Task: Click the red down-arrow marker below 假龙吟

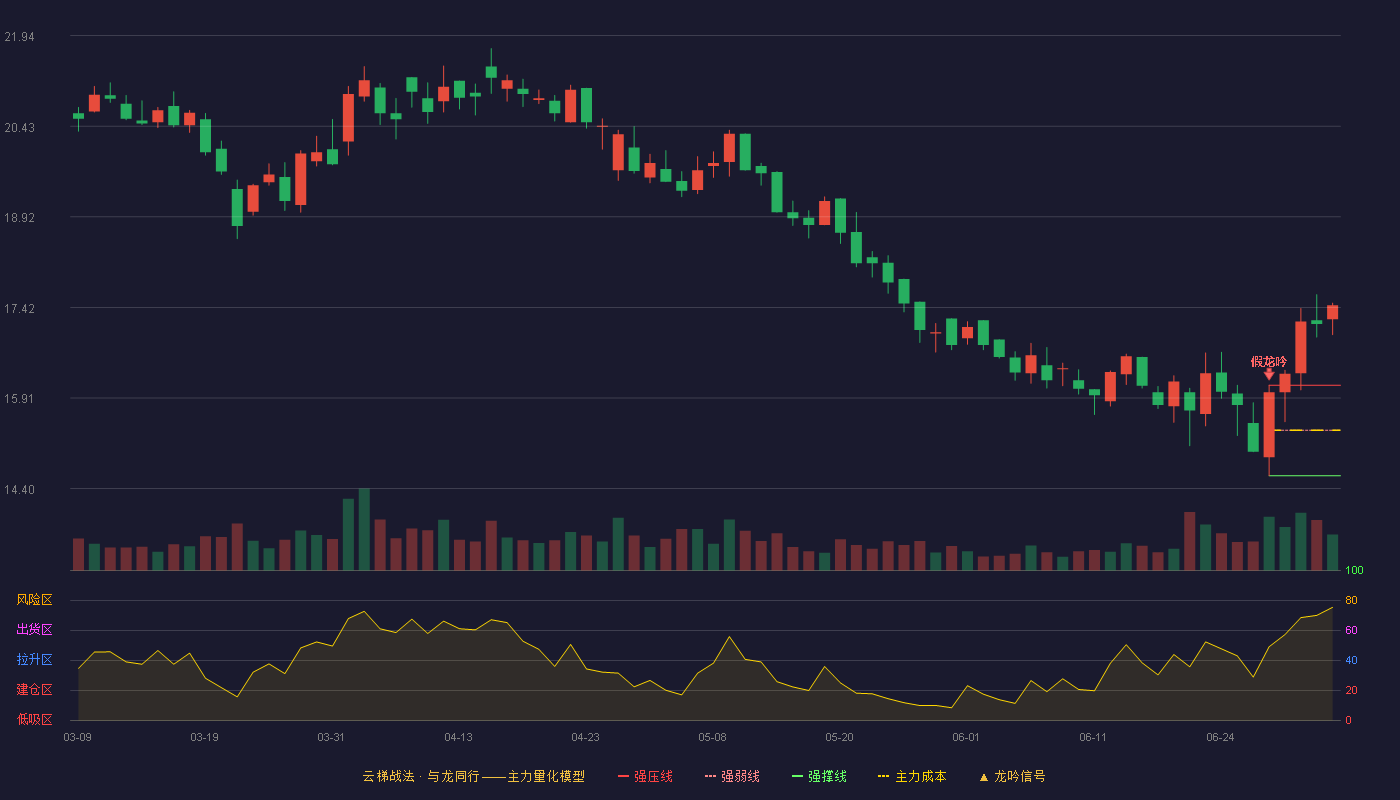Action: (x=1269, y=375)
